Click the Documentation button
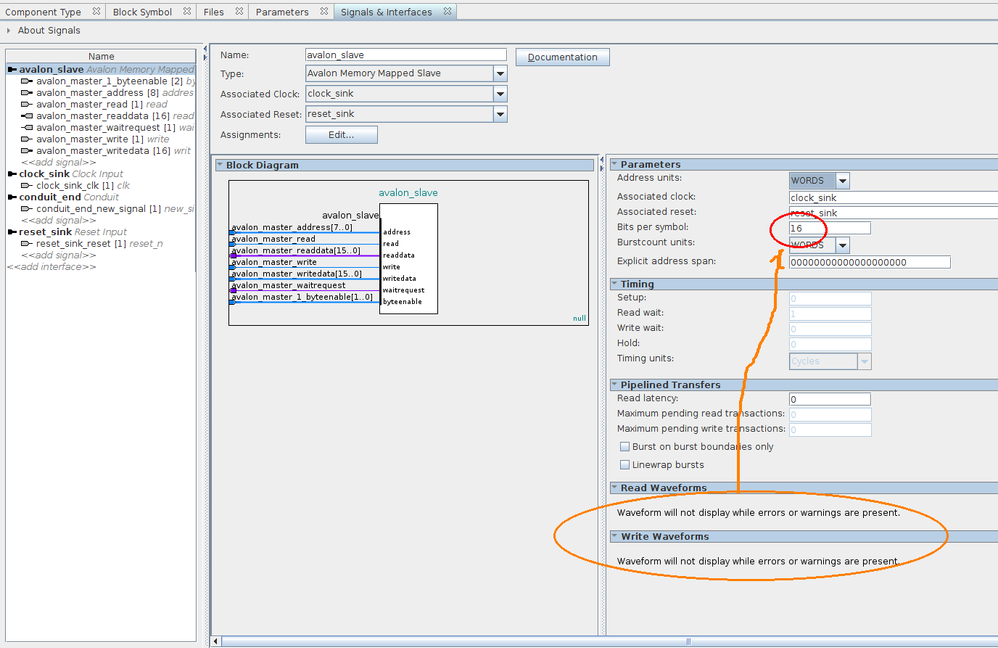 [562, 57]
